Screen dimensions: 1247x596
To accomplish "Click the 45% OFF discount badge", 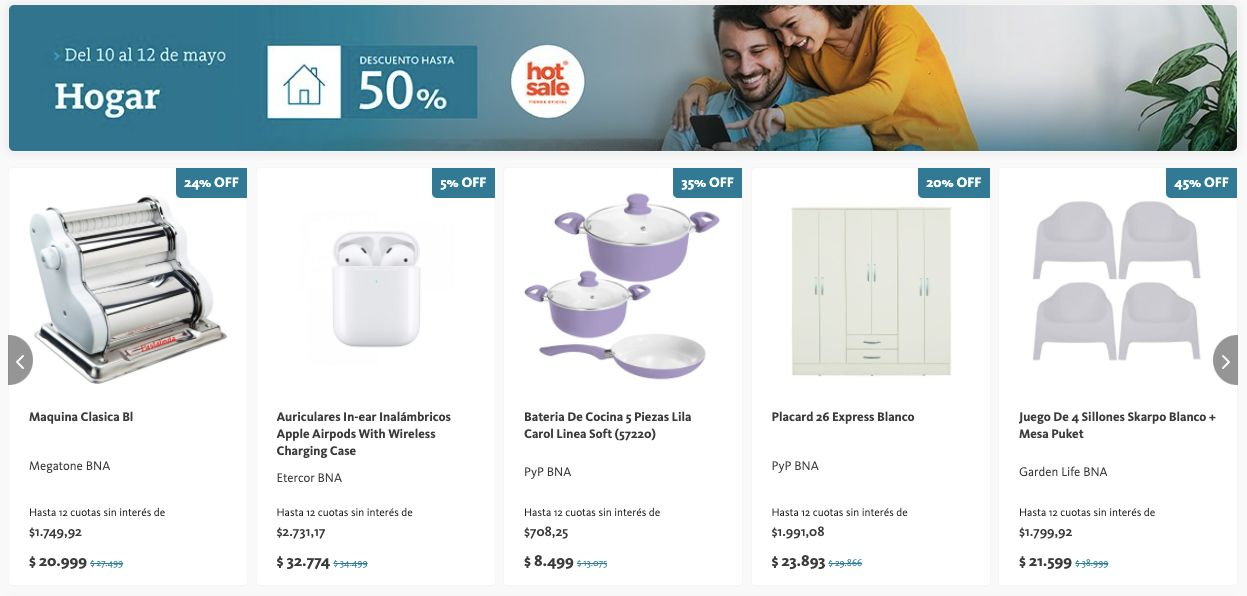I will pyautogui.click(x=1201, y=183).
